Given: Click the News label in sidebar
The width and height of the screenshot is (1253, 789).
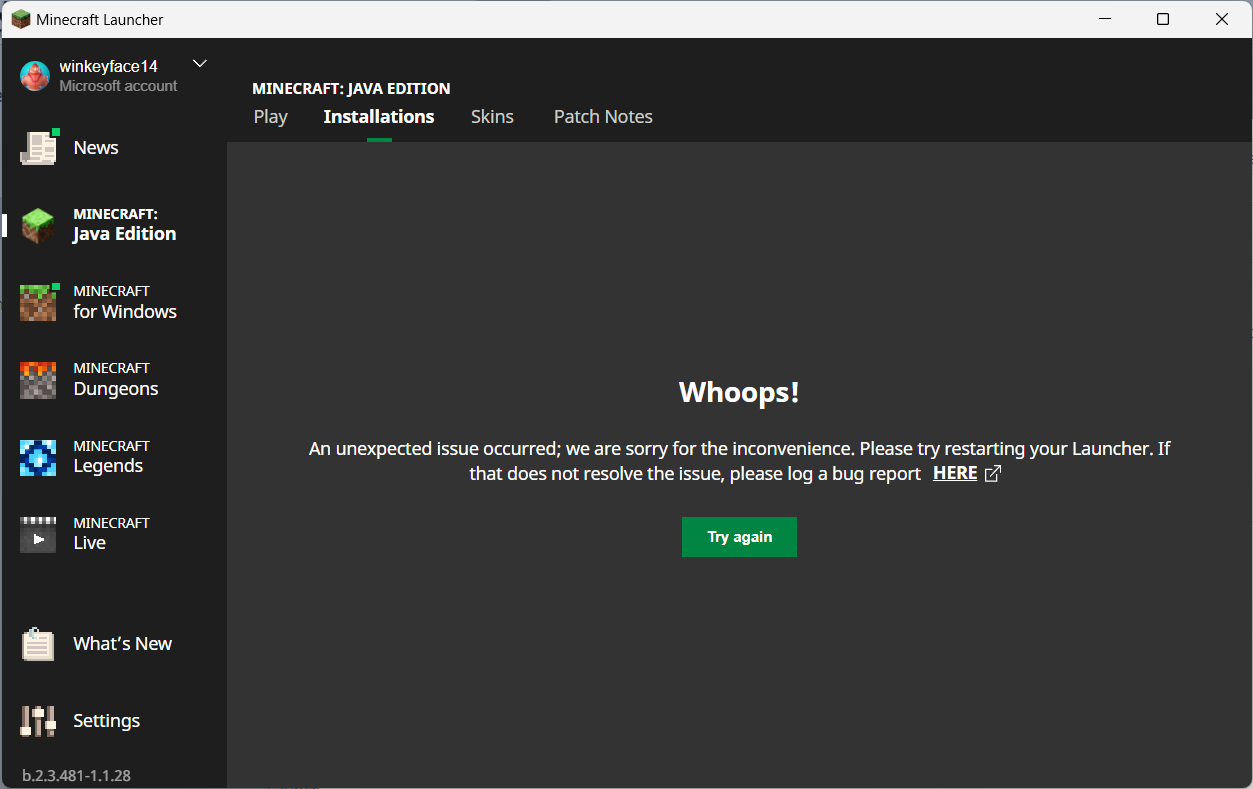Looking at the screenshot, I should pos(96,148).
